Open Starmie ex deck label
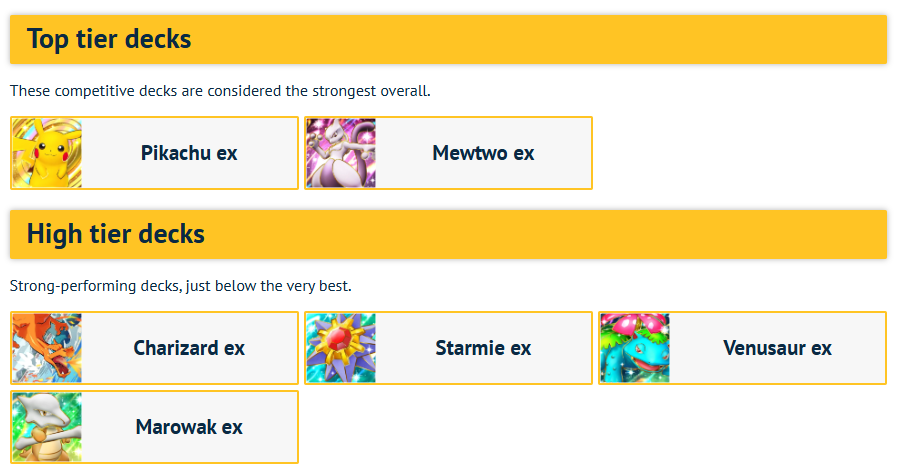 coord(483,348)
